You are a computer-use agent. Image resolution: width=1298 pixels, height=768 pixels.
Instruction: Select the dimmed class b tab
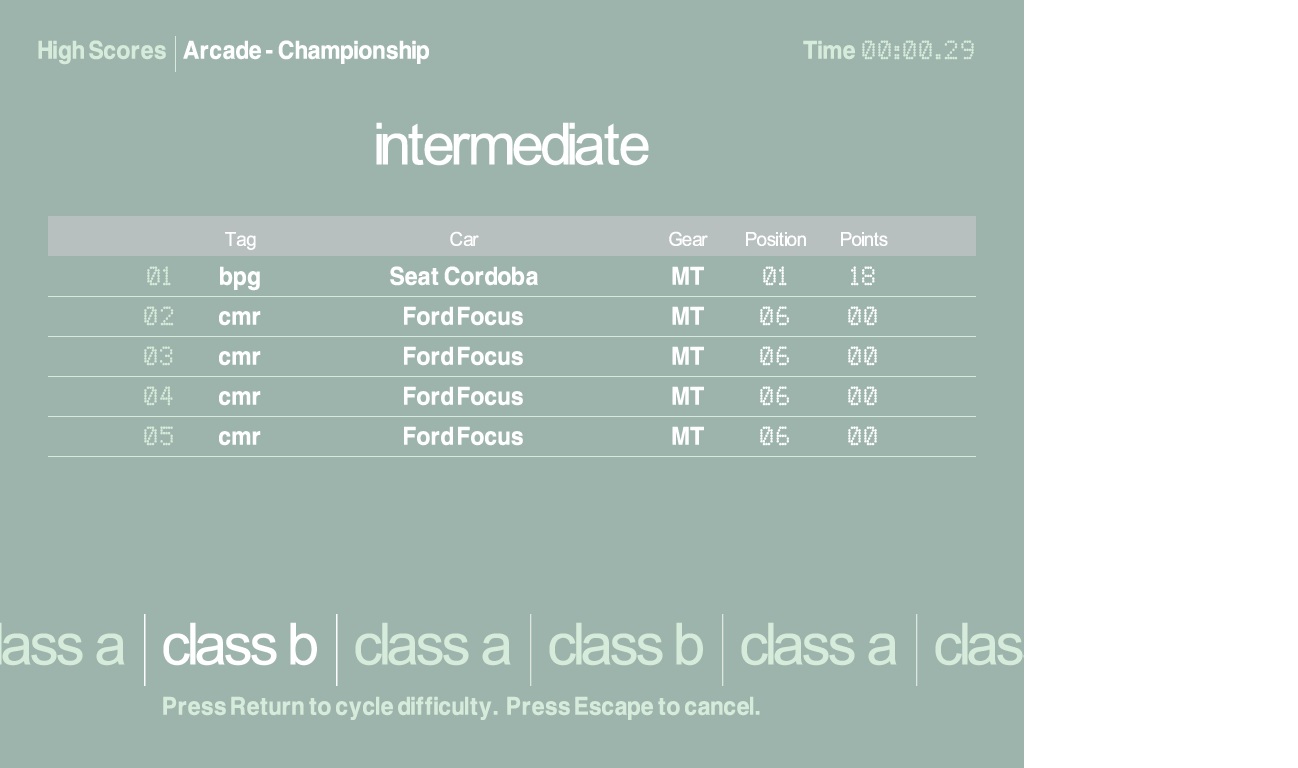tap(625, 646)
